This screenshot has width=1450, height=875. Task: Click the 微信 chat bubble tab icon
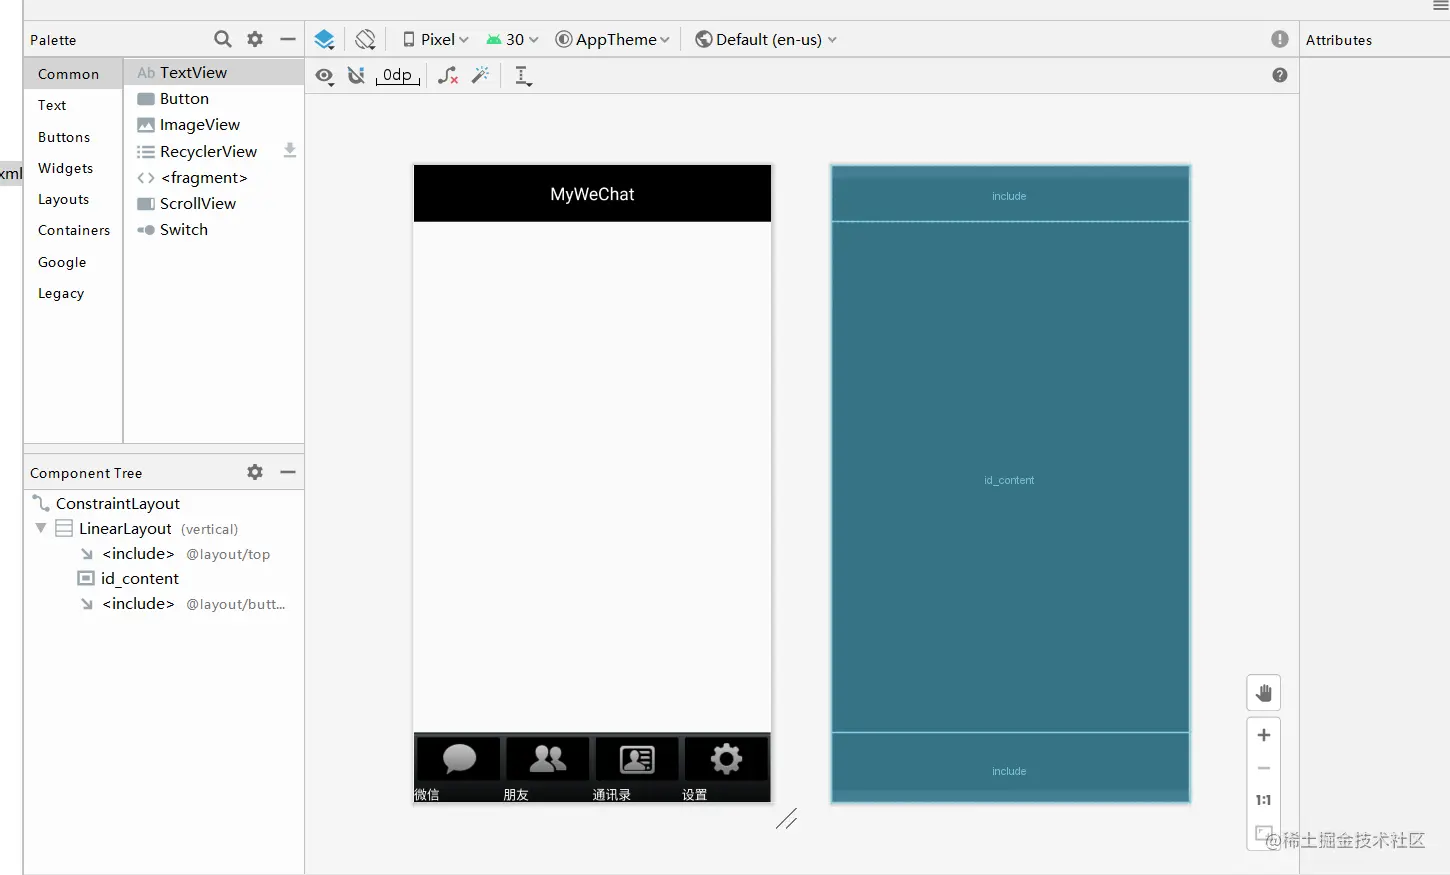click(x=459, y=759)
